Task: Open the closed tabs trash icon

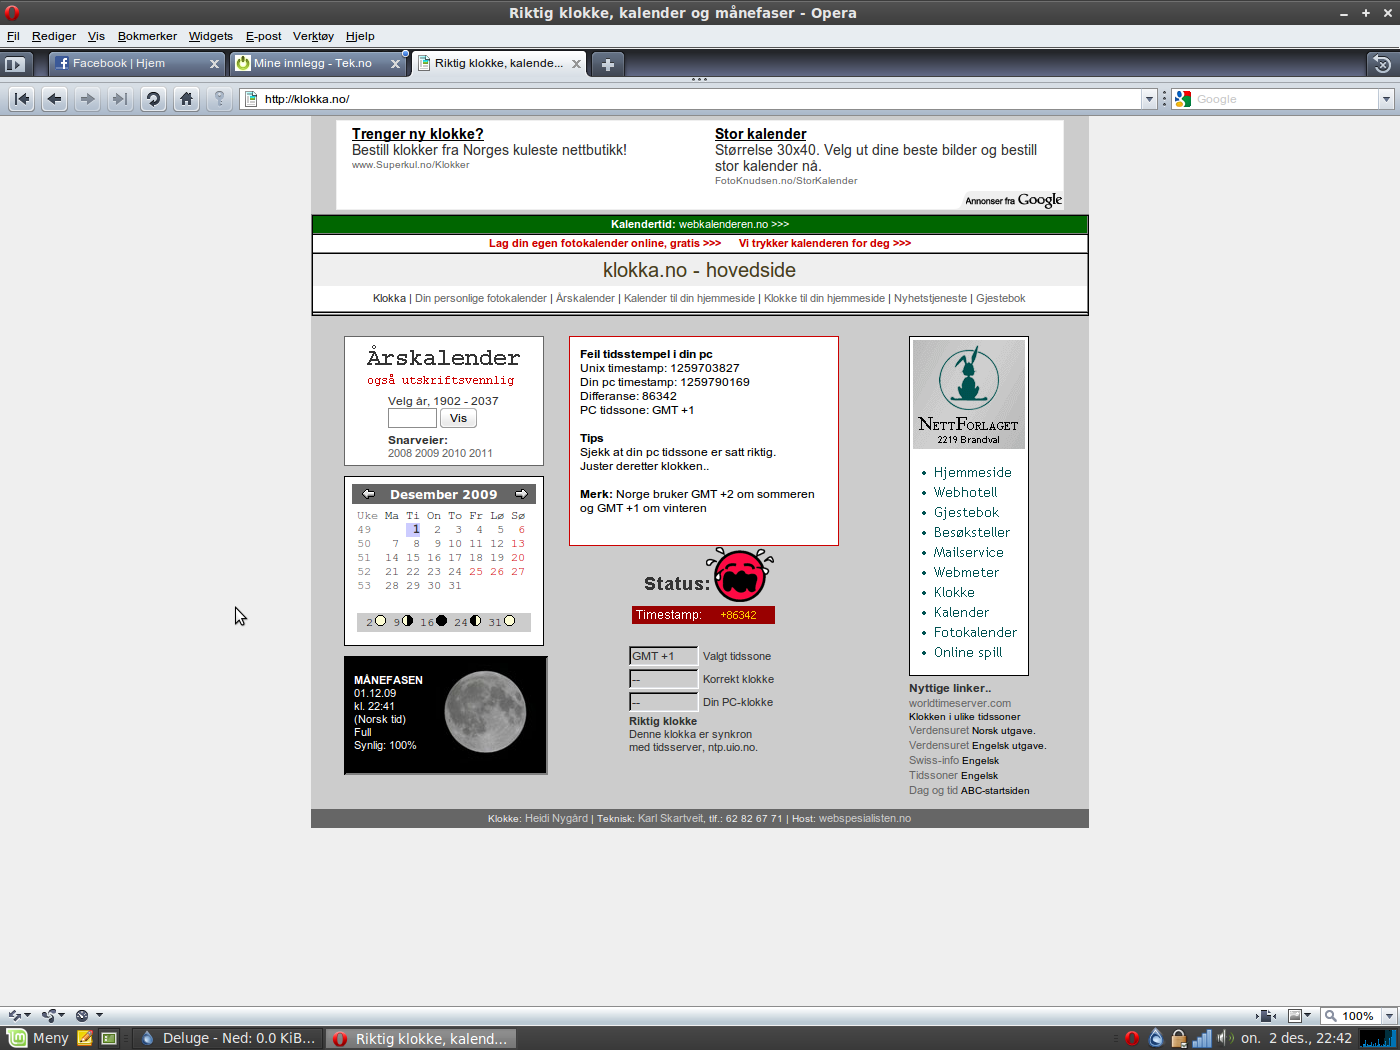Action: pos(1382,64)
